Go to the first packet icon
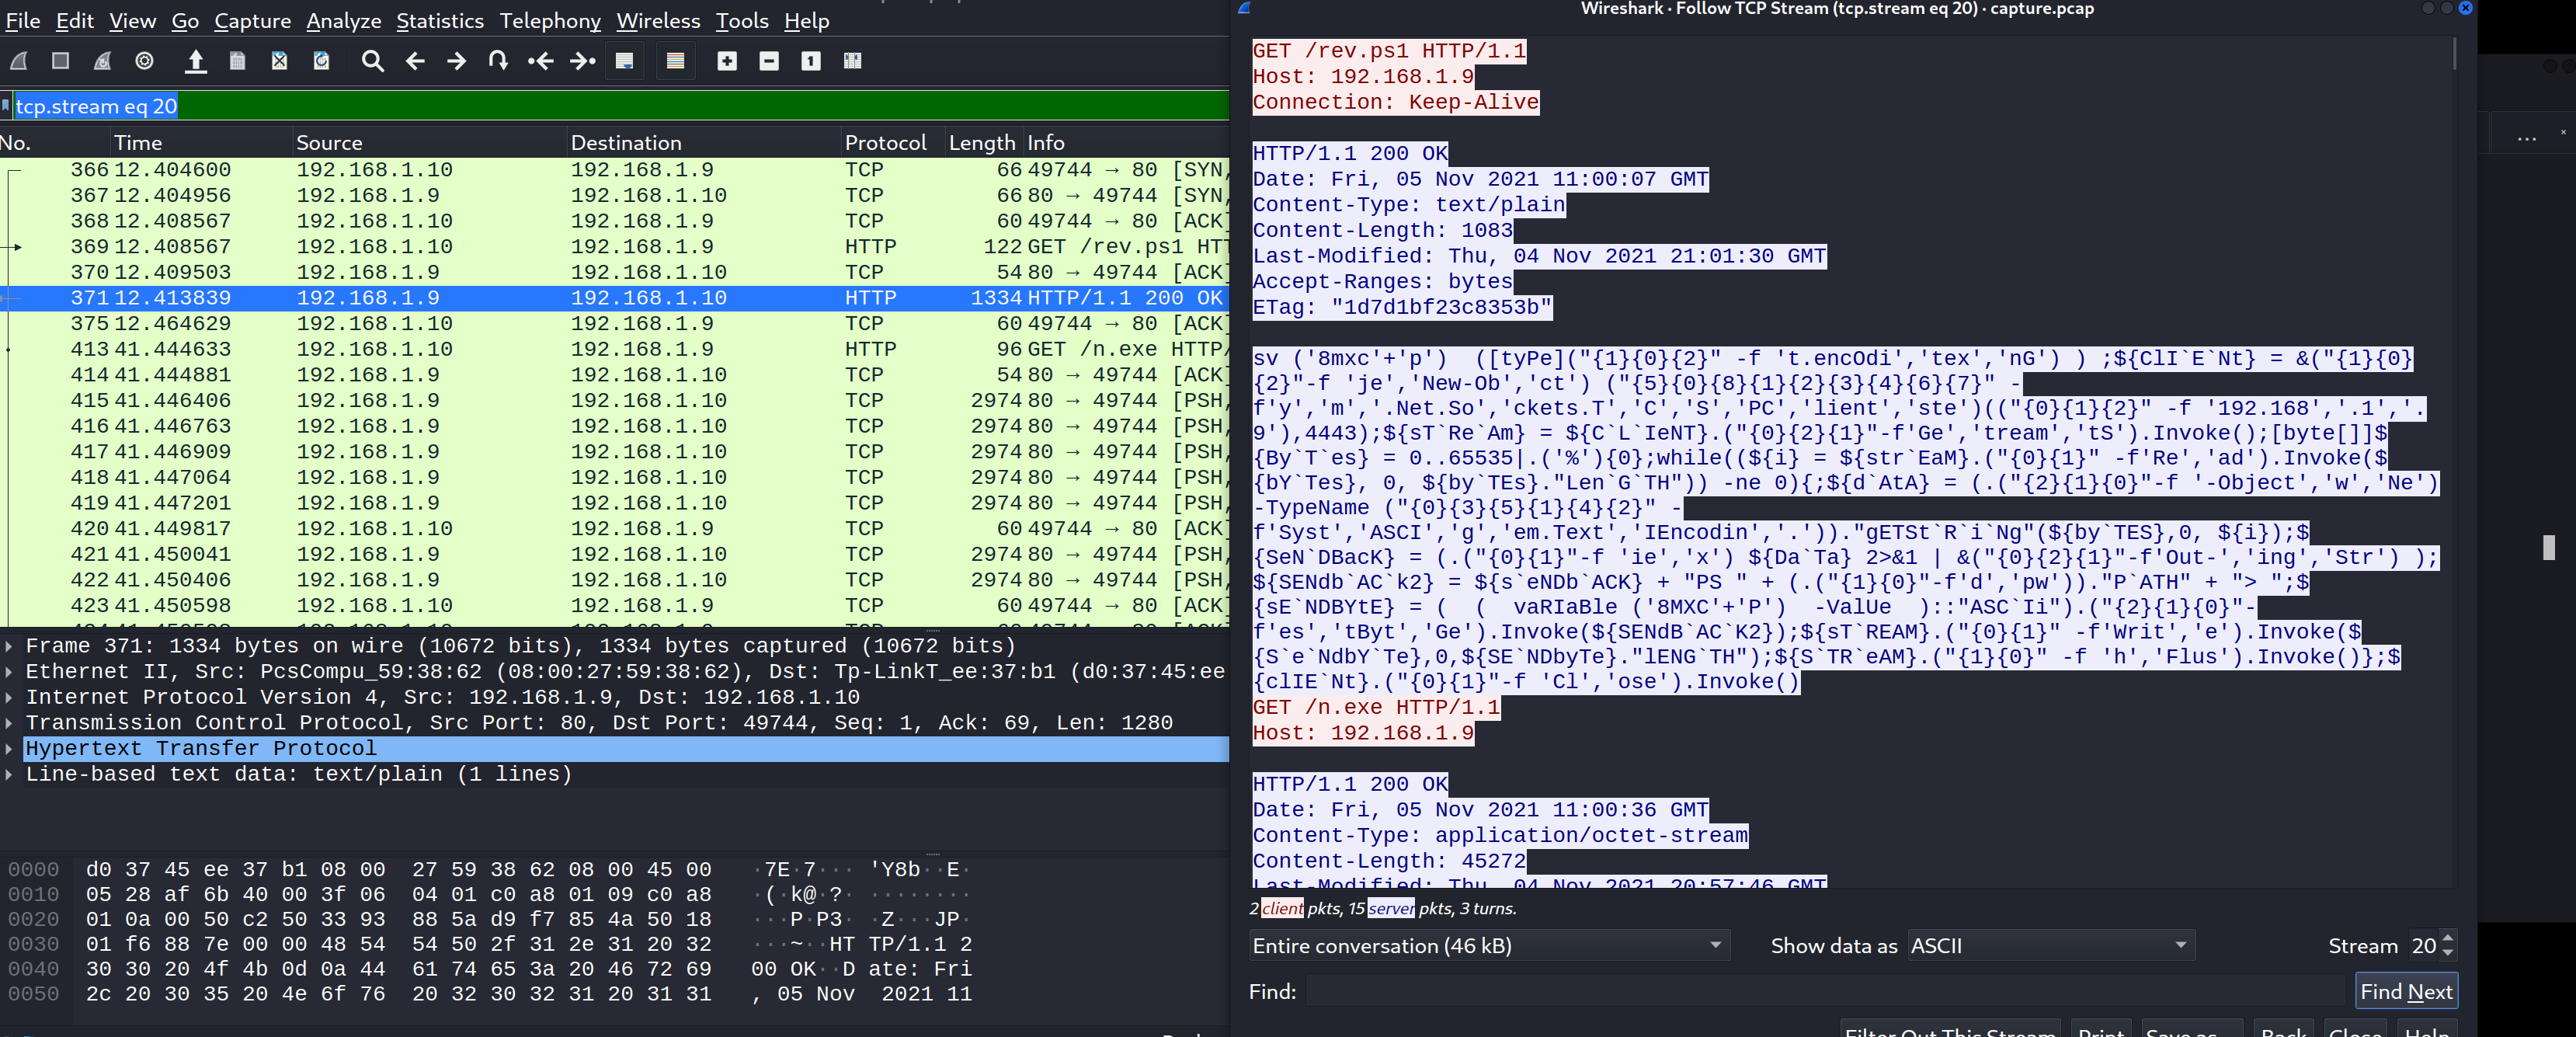This screenshot has height=1037, width=2576. point(540,61)
